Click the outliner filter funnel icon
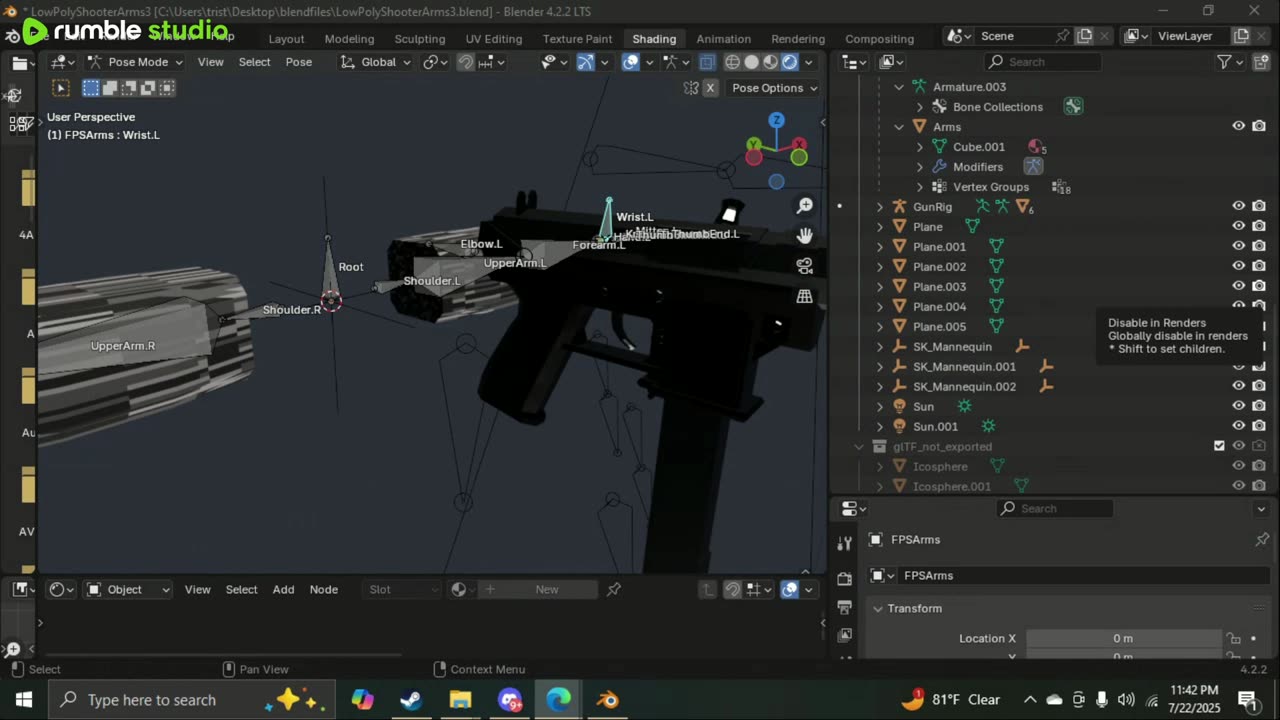The image size is (1280, 720). (1224, 62)
